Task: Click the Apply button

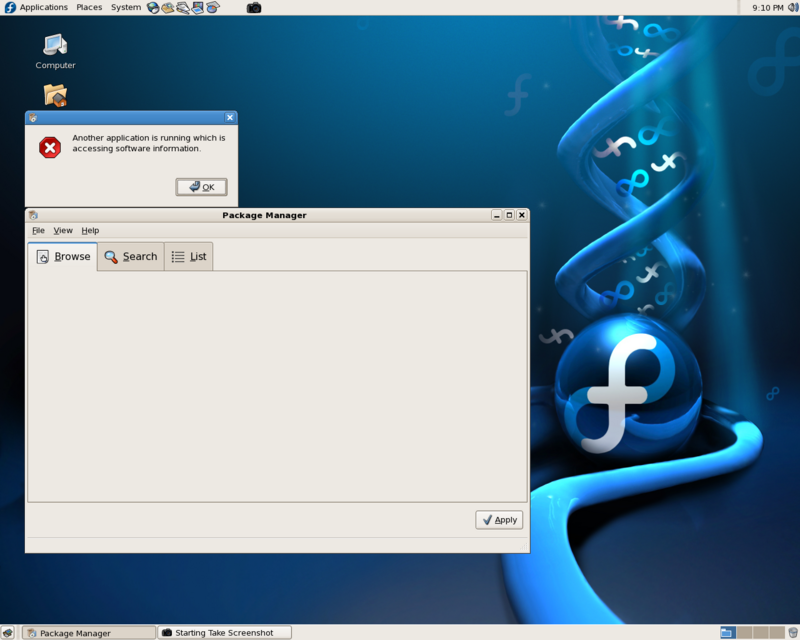Action: [499, 520]
